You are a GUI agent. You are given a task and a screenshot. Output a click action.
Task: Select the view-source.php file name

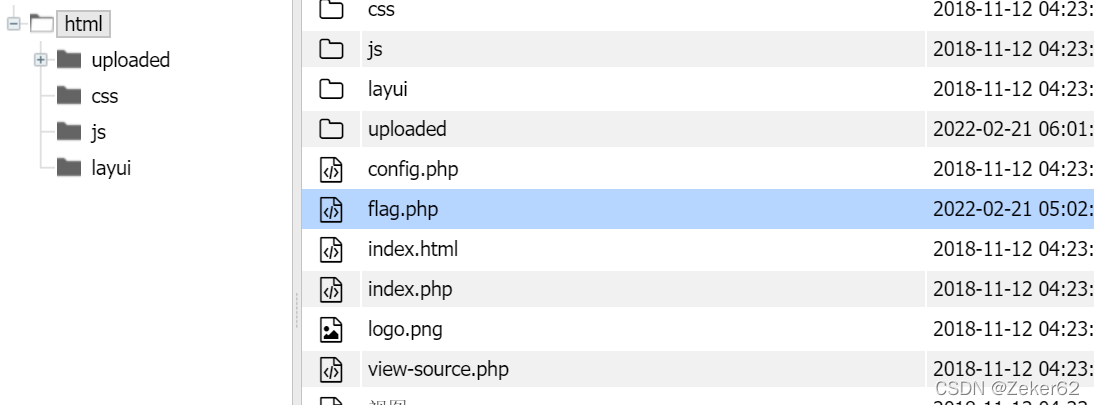coord(438,369)
